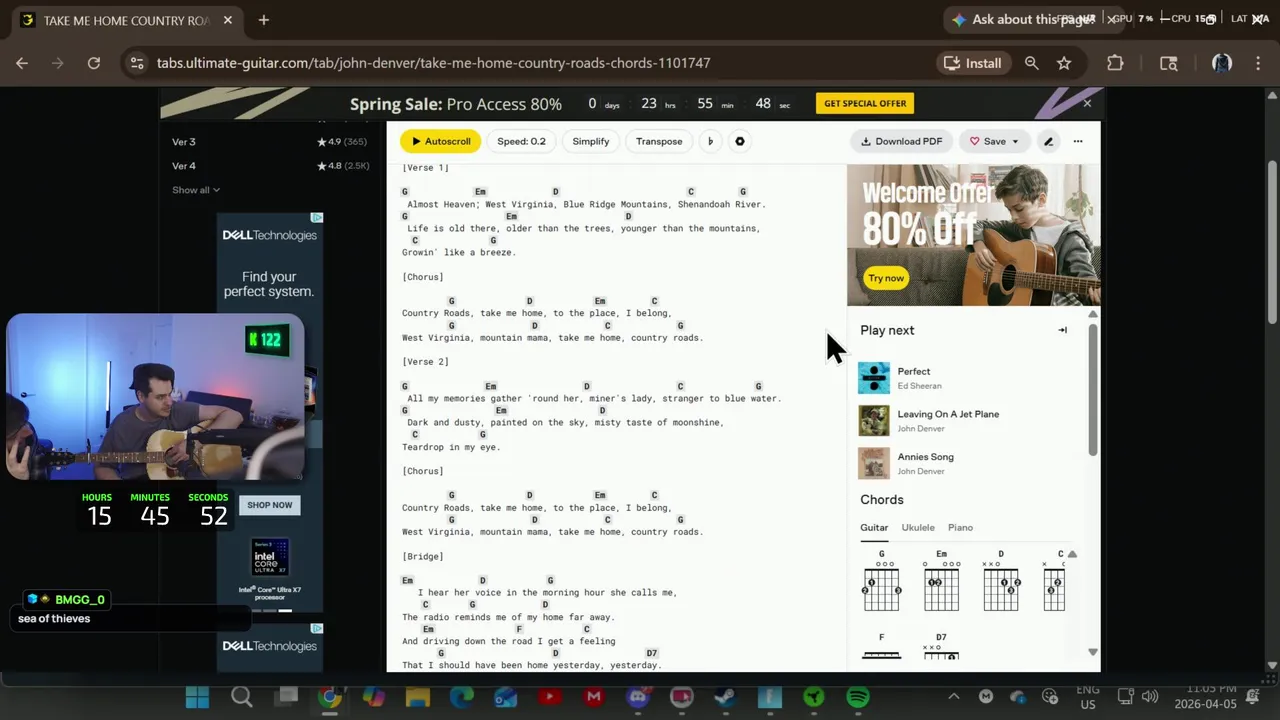Viewport: 1280px width, 720px height.
Task: Click the top Dell AdChoices icon
Action: [317, 217]
